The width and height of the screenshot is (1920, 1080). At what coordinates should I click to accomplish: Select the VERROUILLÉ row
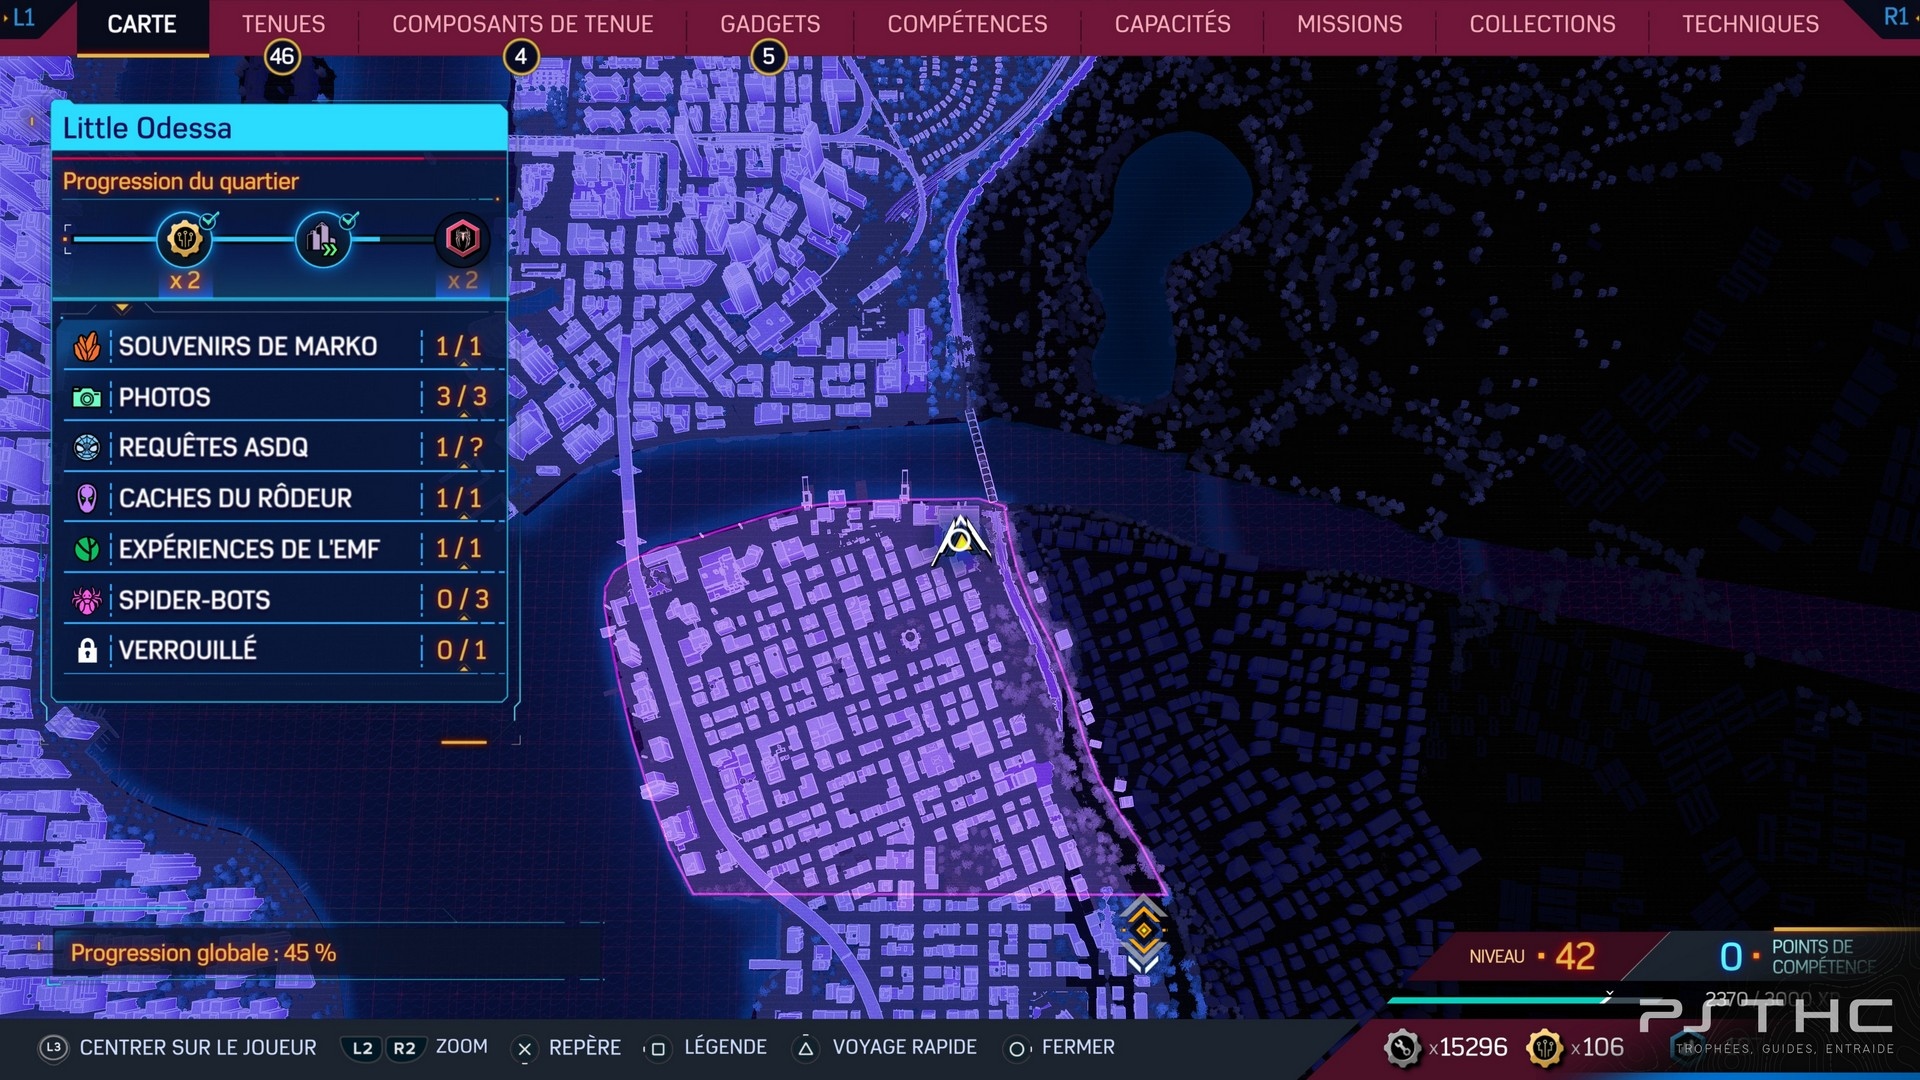[x=284, y=650]
